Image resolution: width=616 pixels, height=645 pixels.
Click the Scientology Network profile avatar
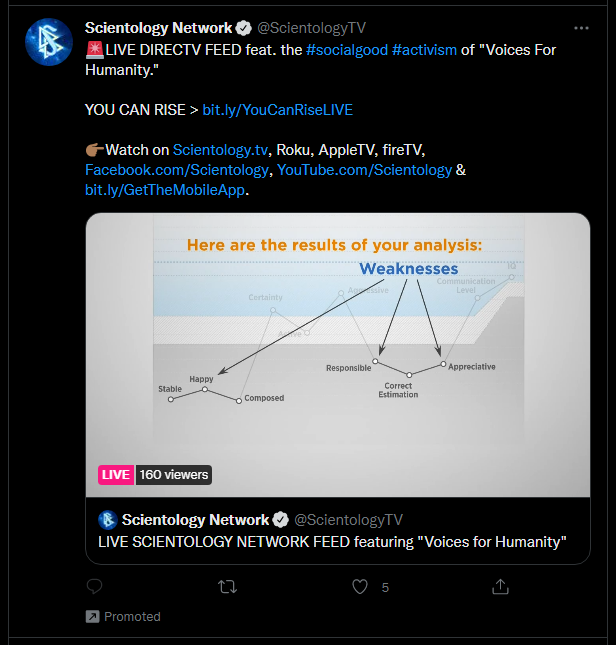tap(49, 42)
